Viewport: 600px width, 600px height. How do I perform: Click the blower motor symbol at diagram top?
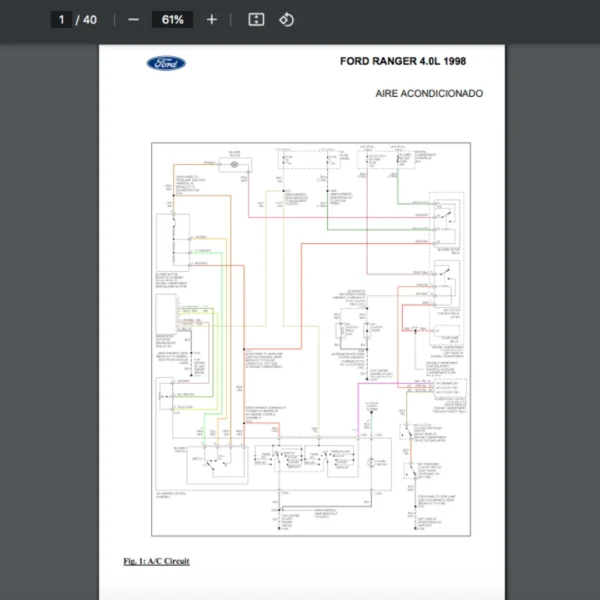point(235,164)
